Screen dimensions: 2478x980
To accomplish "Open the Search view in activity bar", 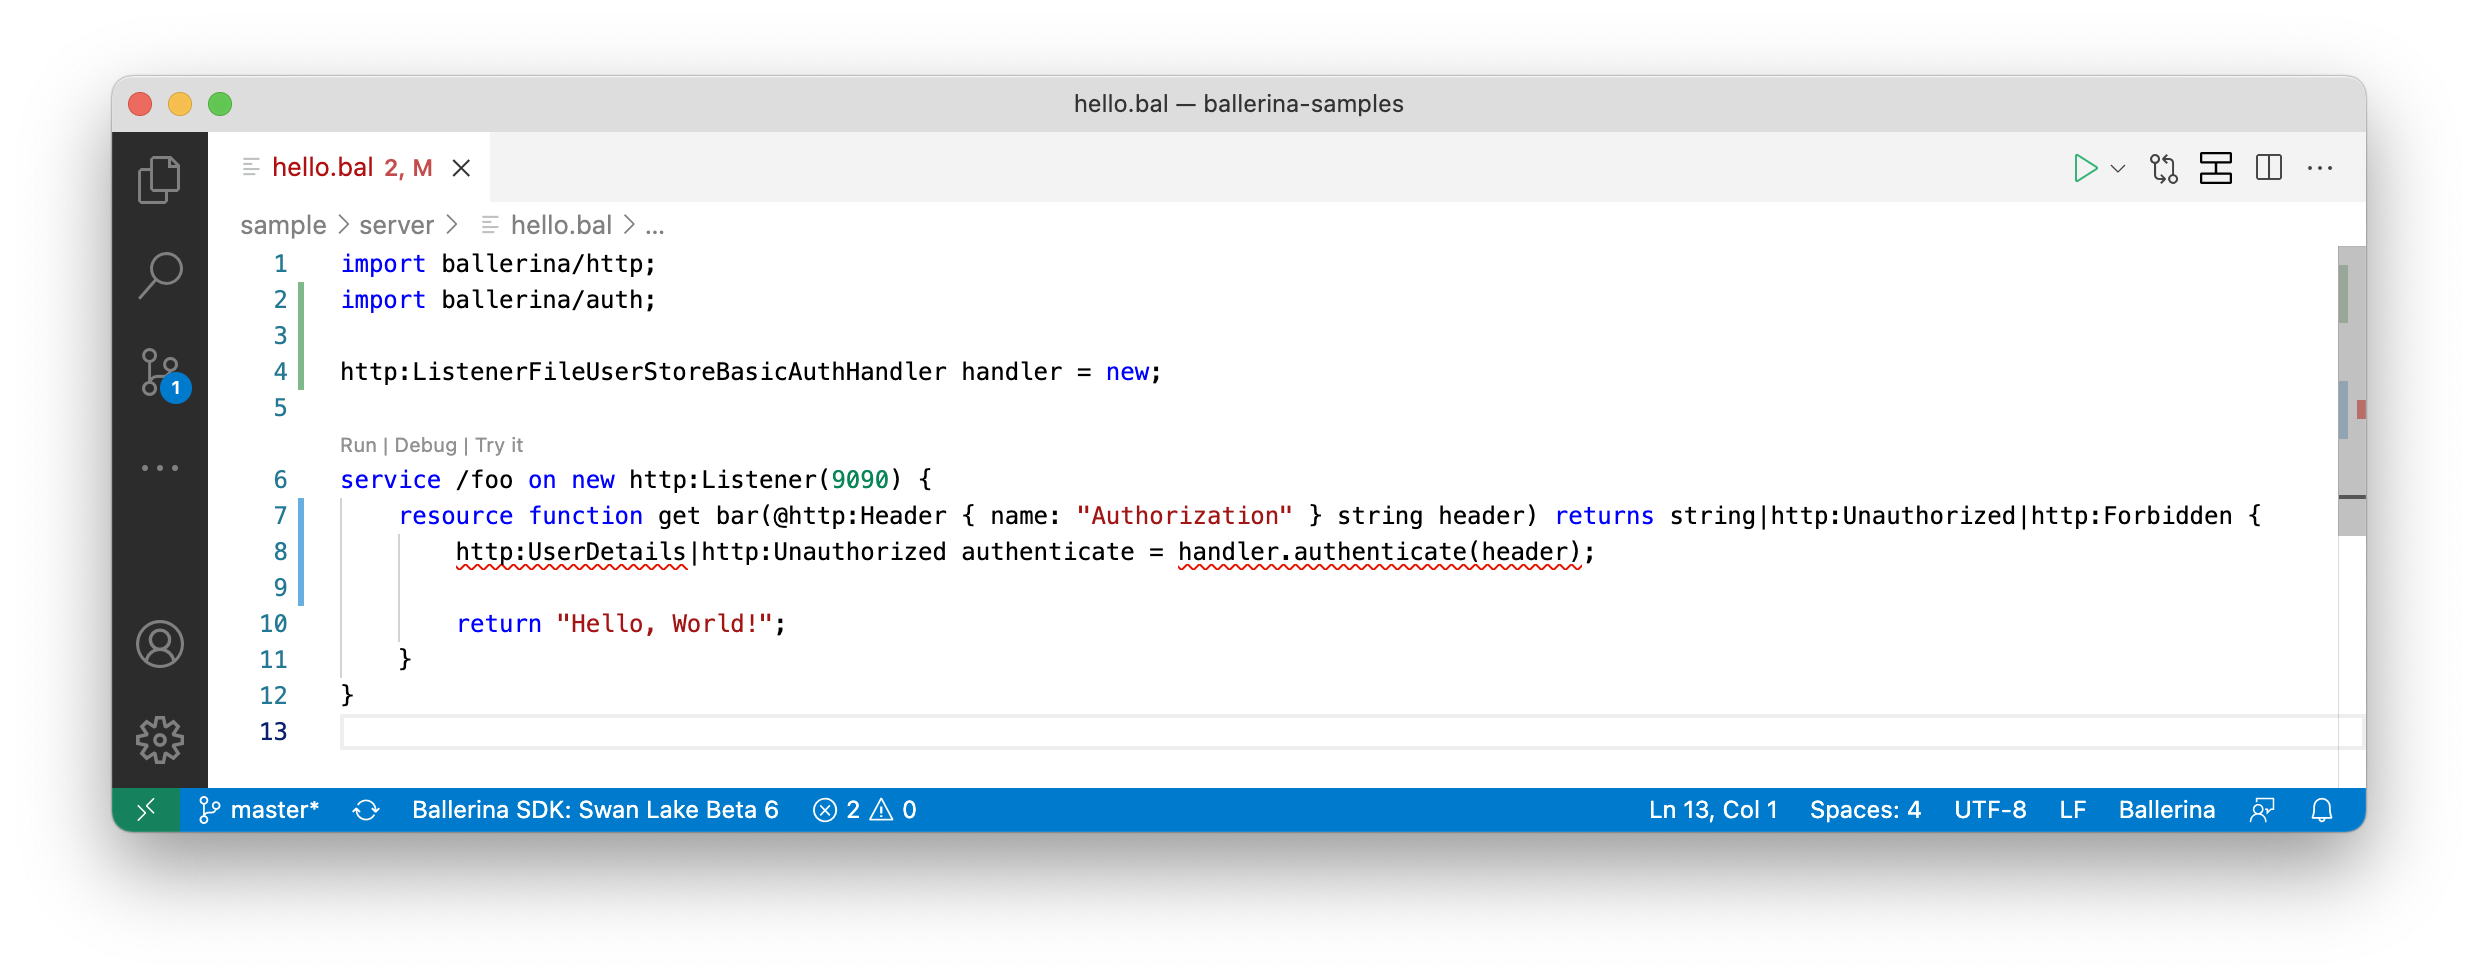I will [x=159, y=275].
